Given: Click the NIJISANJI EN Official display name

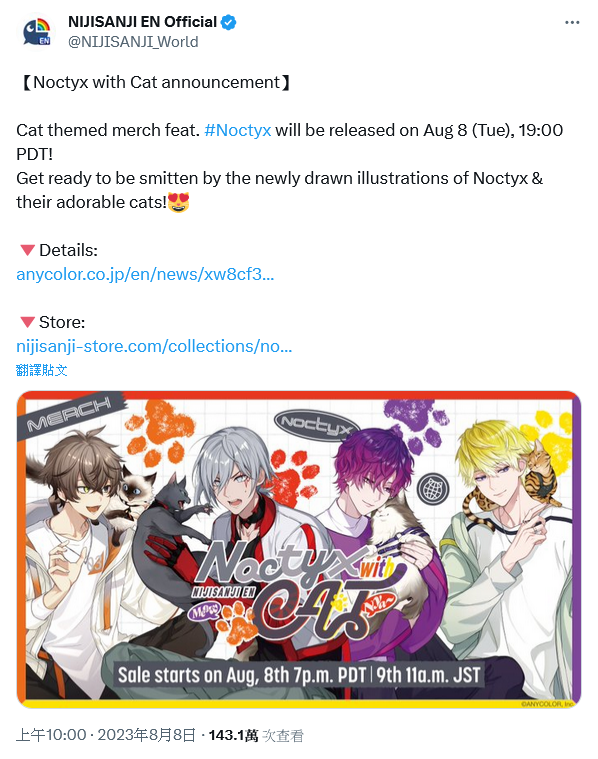Looking at the screenshot, I should point(142,22).
